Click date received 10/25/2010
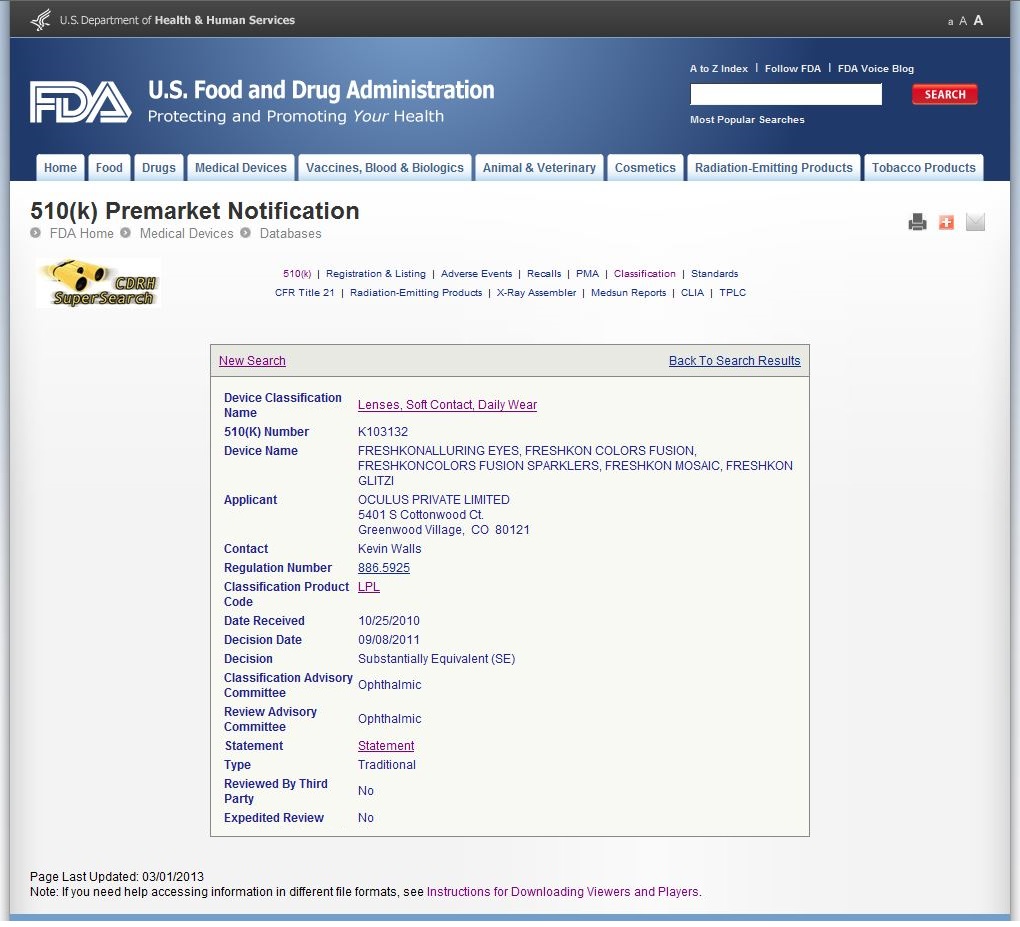This screenshot has width=1020, height=927. (389, 621)
